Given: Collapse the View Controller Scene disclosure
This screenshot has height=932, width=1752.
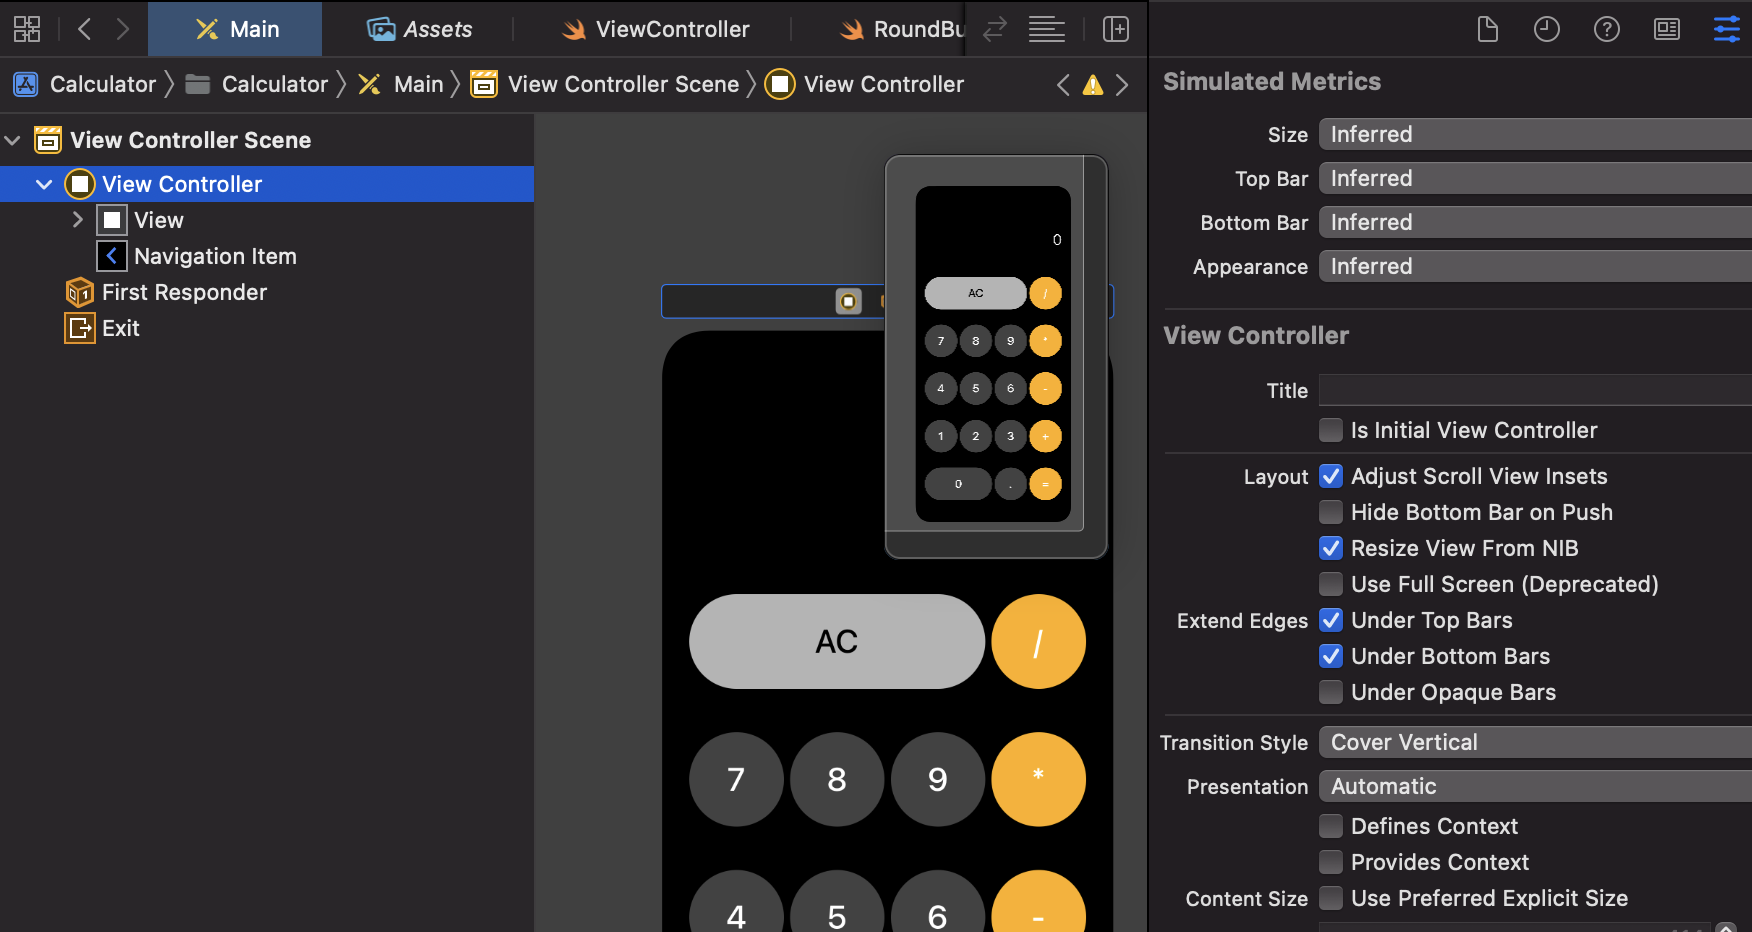Looking at the screenshot, I should [13, 140].
